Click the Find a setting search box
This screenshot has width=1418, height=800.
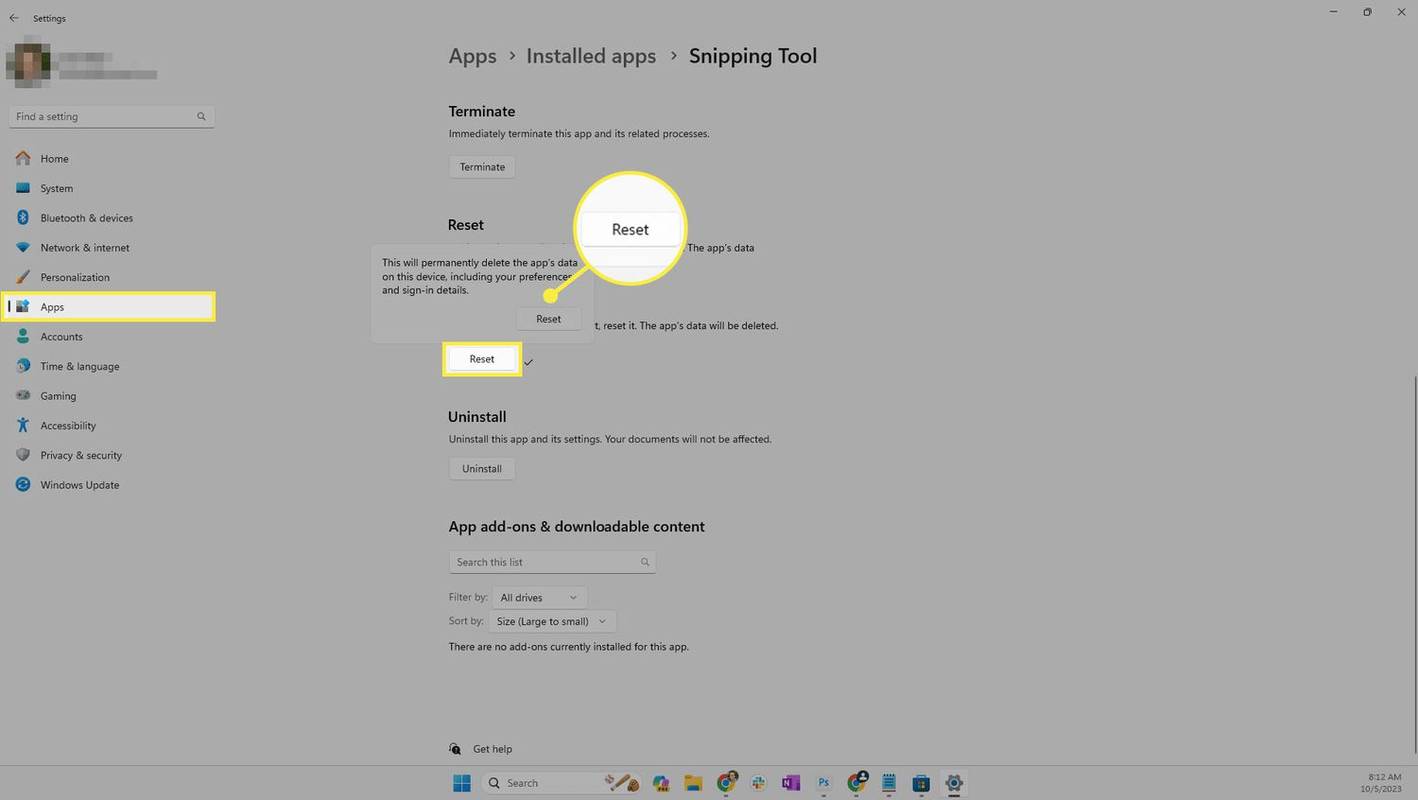click(111, 117)
